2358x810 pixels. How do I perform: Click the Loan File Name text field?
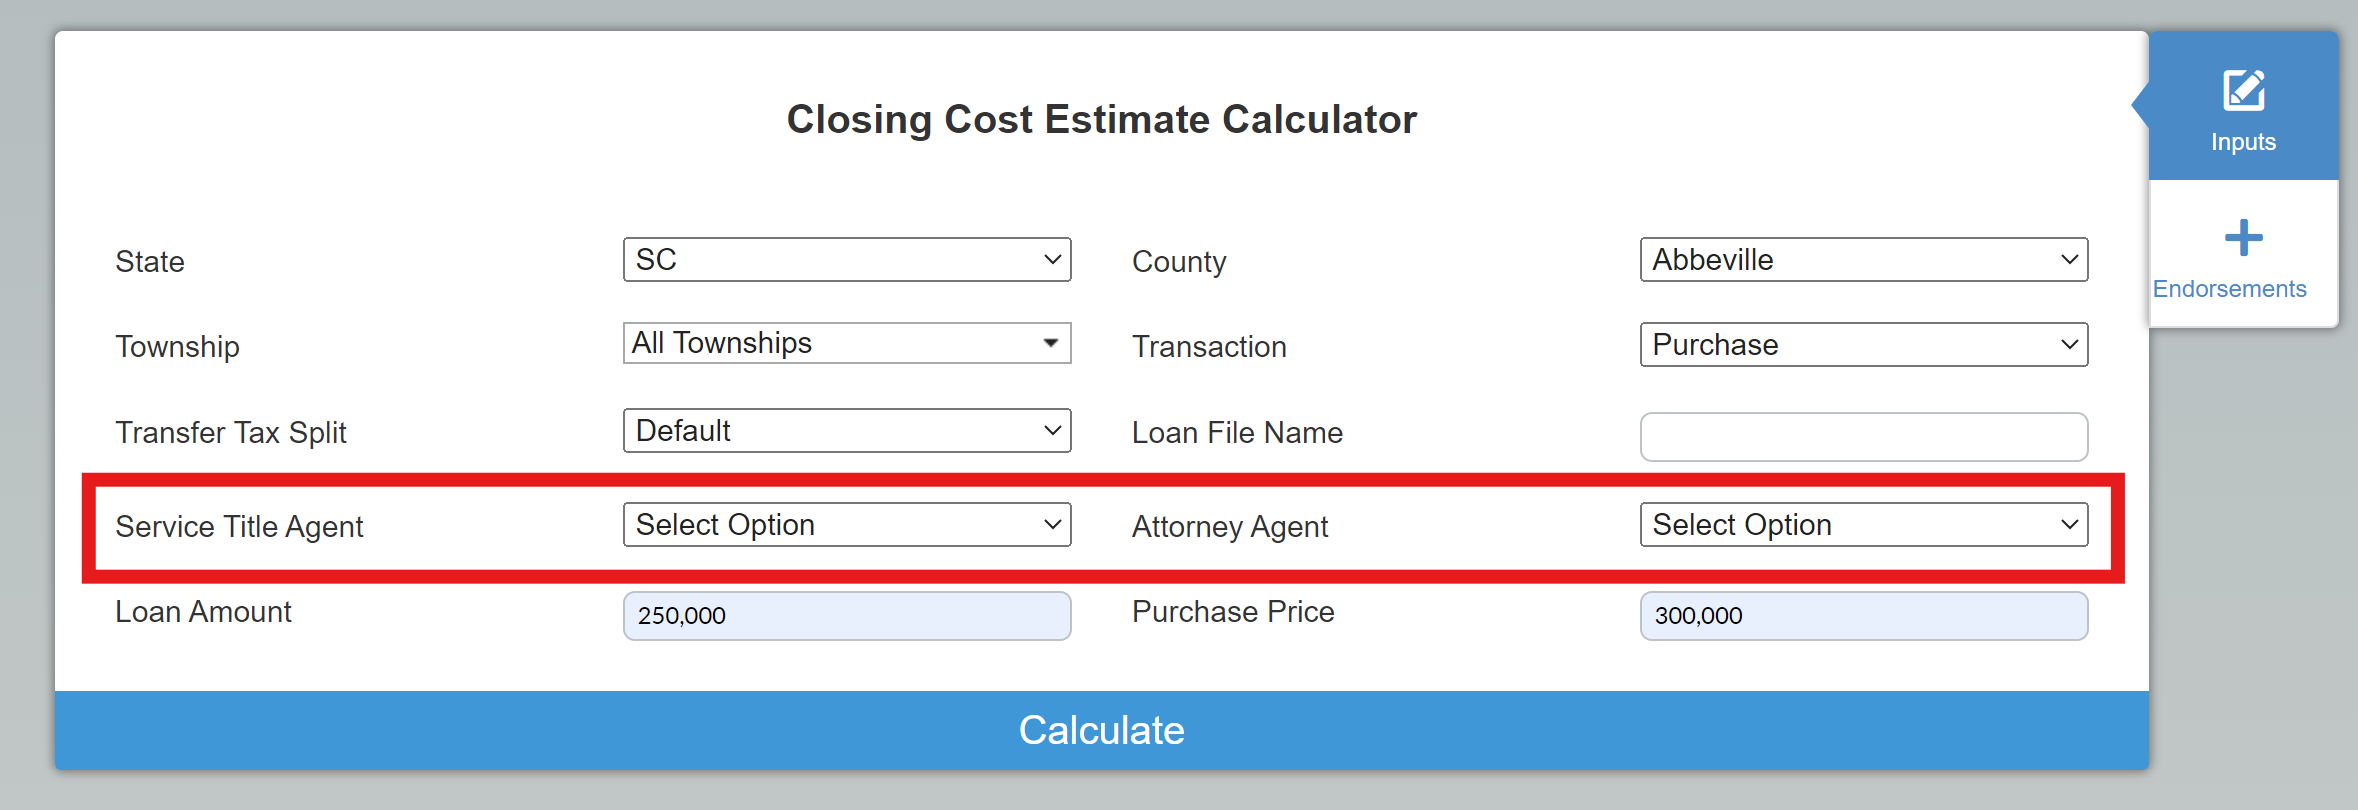click(x=1864, y=437)
